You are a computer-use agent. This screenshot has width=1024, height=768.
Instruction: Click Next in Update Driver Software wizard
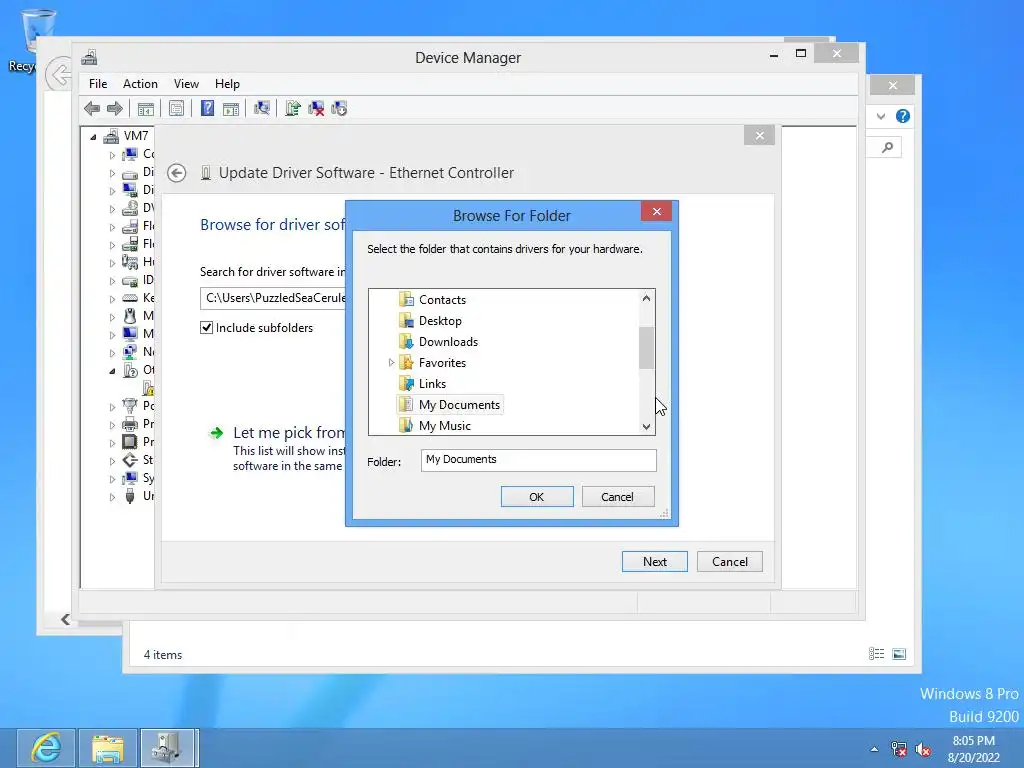tap(654, 562)
